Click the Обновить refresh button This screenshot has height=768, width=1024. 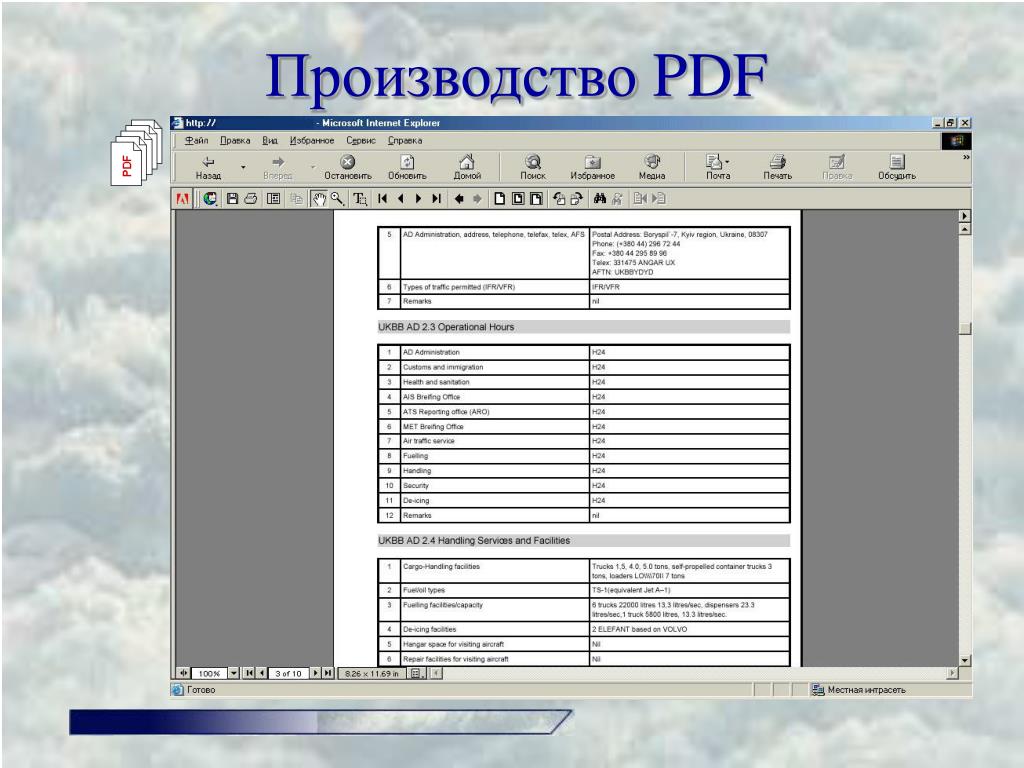[x=407, y=167]
